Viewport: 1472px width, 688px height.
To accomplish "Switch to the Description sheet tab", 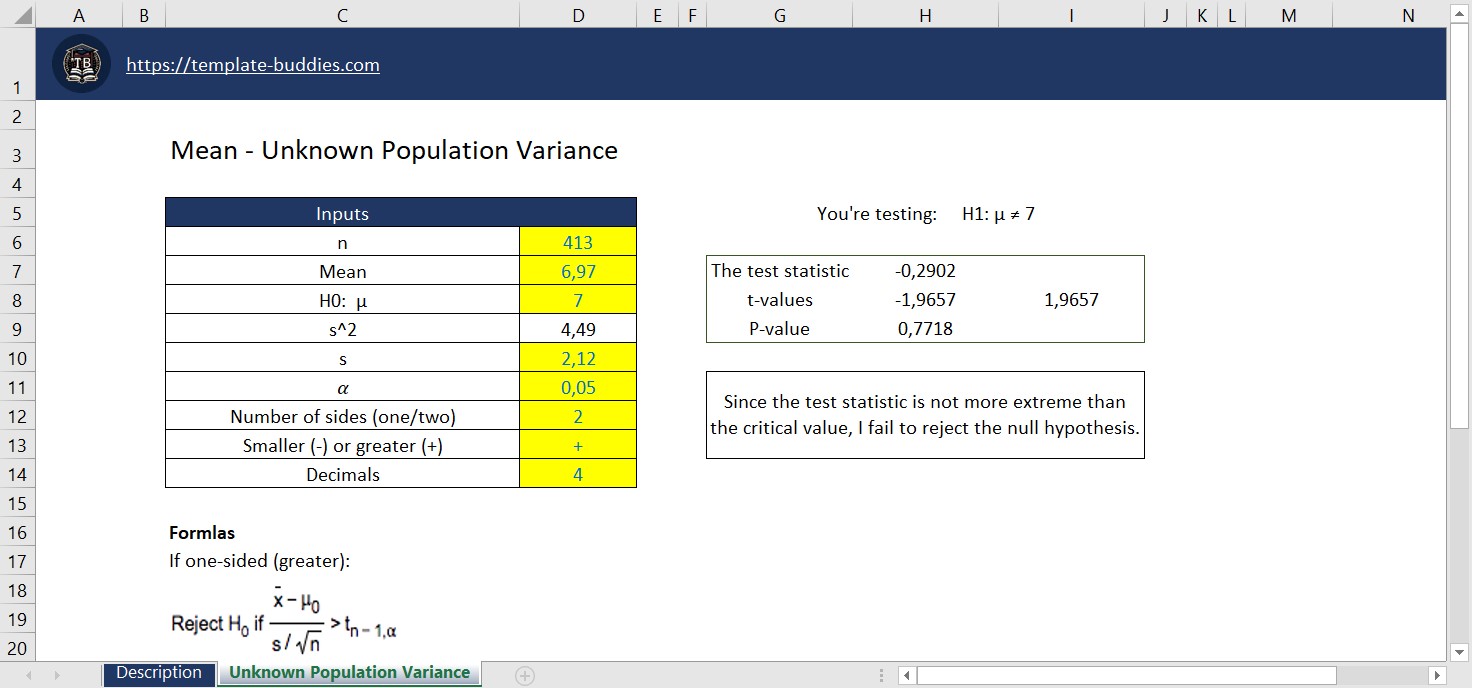I will pos(159,673).
